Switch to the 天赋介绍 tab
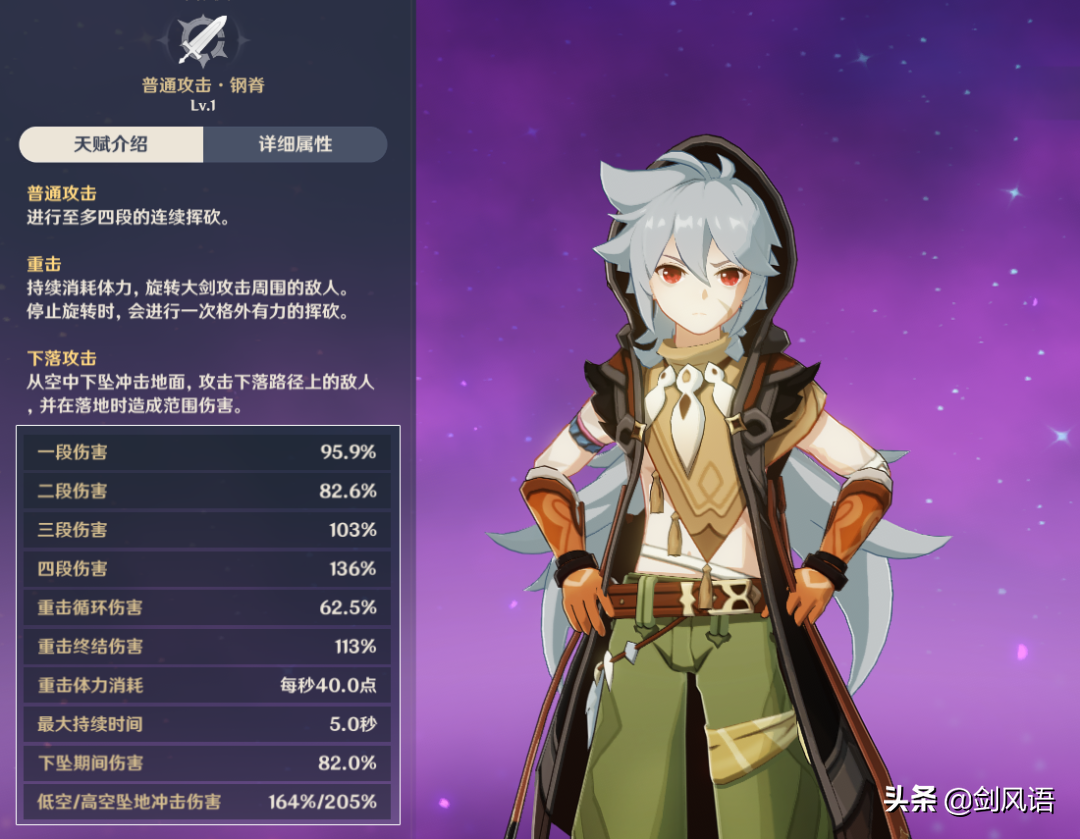This screenshot has height=839, width=1080. (111, 144)
